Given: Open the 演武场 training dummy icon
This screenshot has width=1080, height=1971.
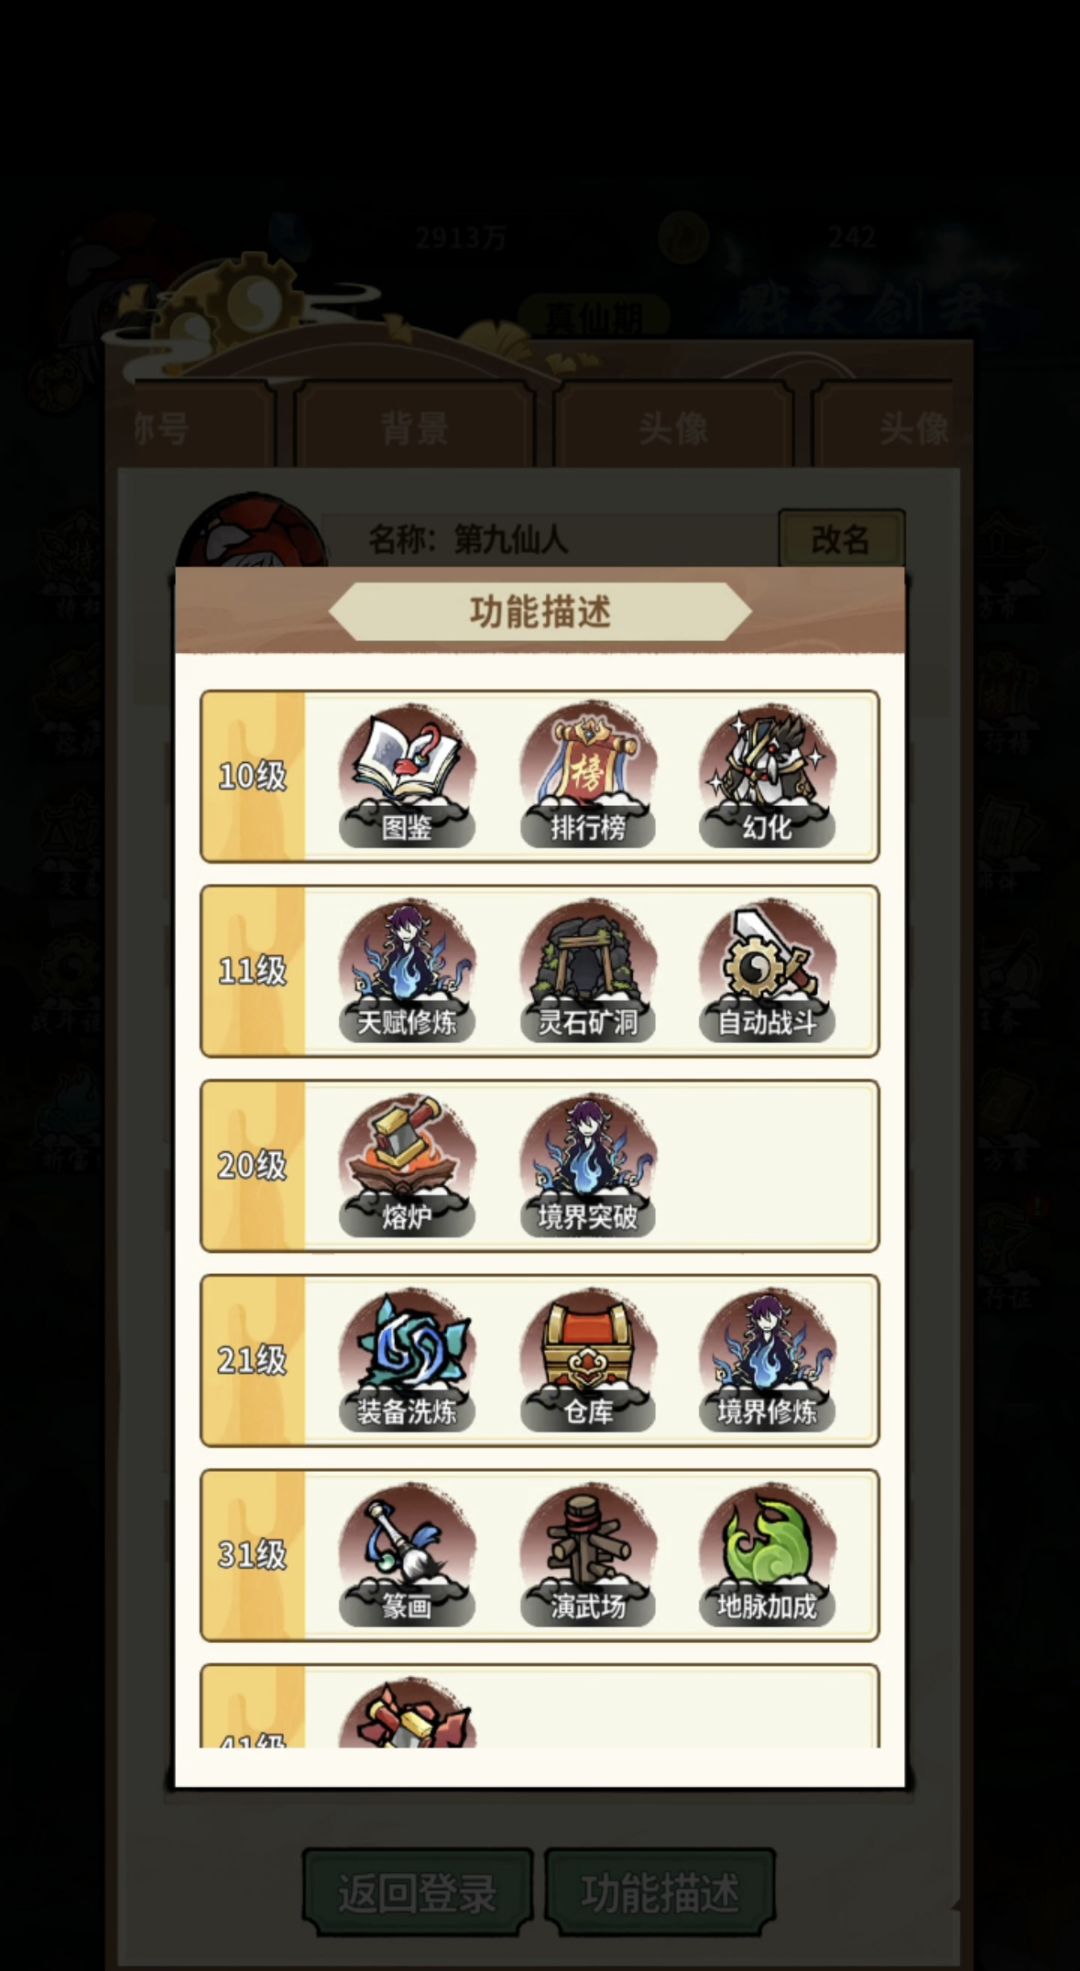Looking at the screenshot, I should pyautogui.click(x=588, y=1556).
